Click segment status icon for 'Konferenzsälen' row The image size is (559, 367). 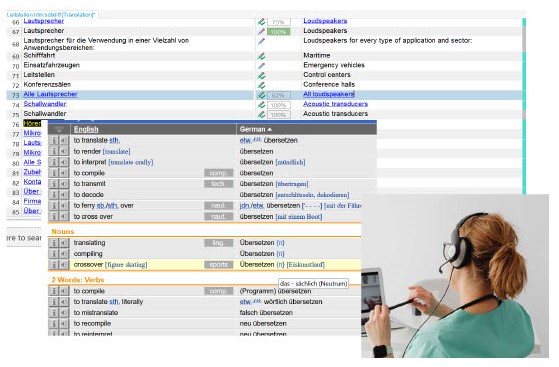(x=262, y=85)
